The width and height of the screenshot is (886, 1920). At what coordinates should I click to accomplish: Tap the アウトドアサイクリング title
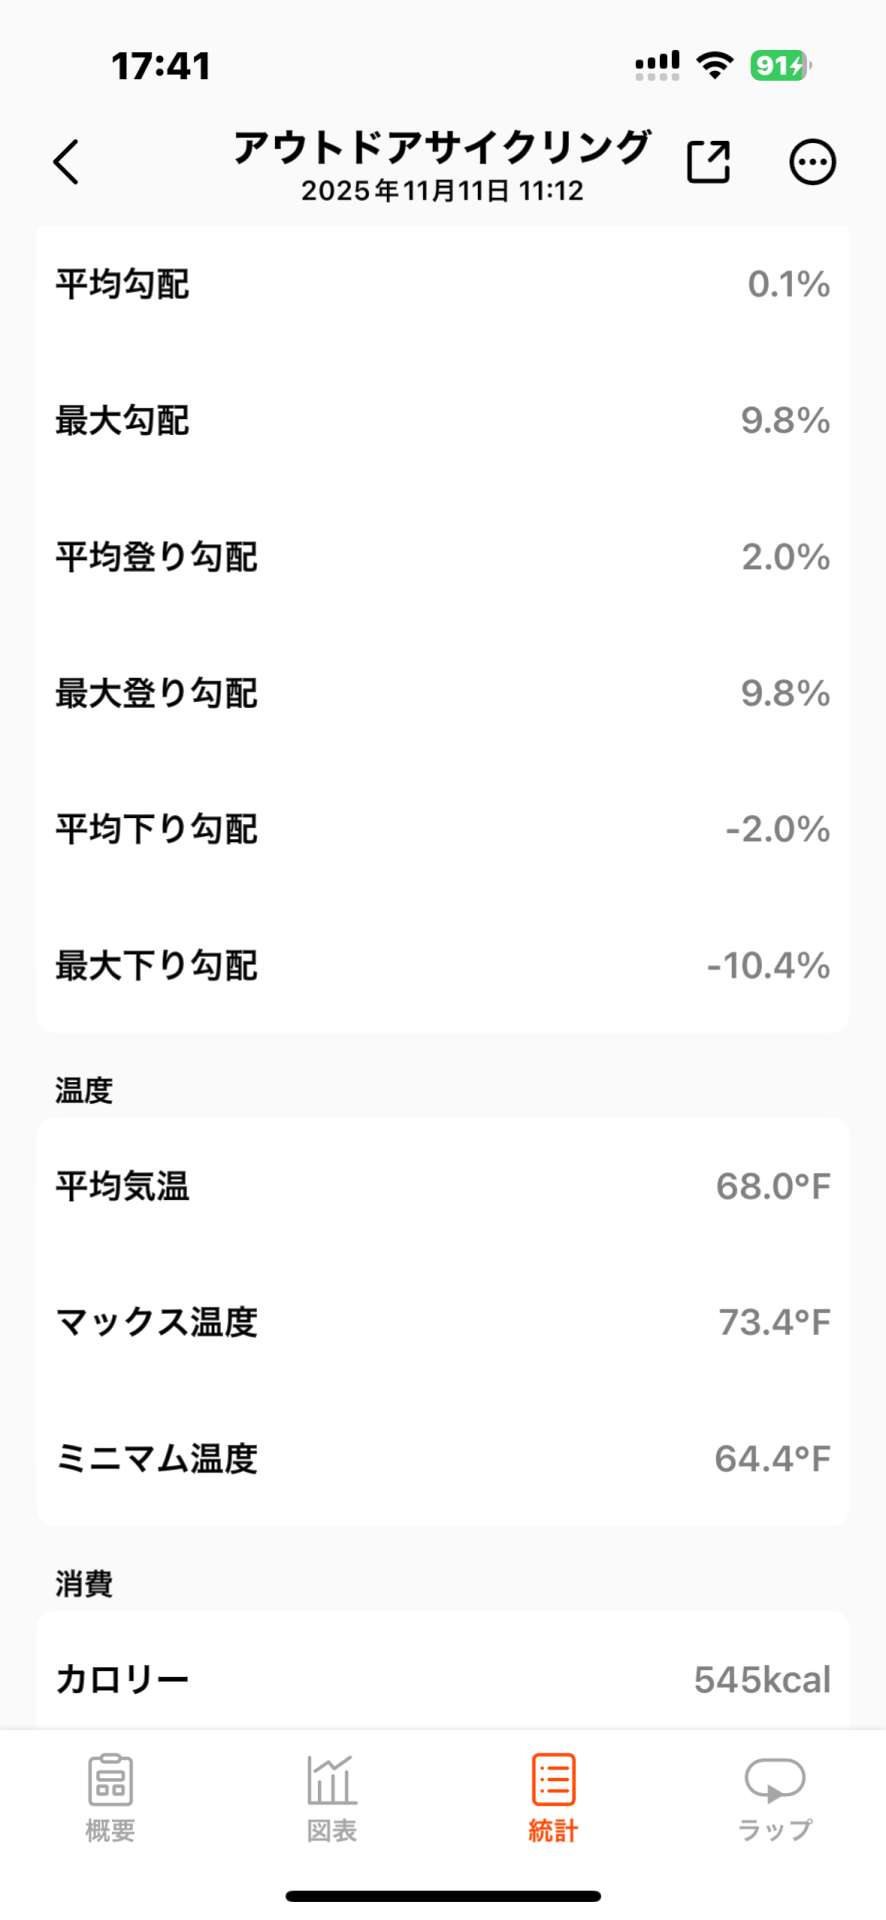coord(442,147)
